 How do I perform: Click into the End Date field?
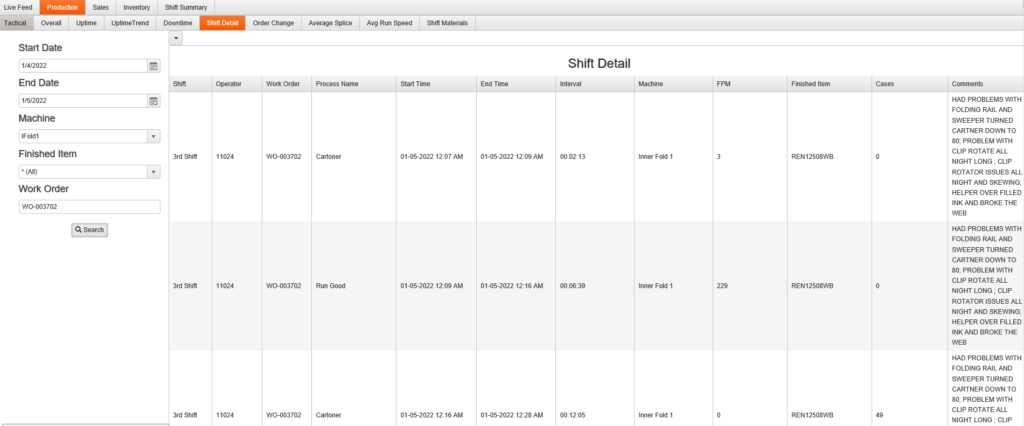pos(83,101)
